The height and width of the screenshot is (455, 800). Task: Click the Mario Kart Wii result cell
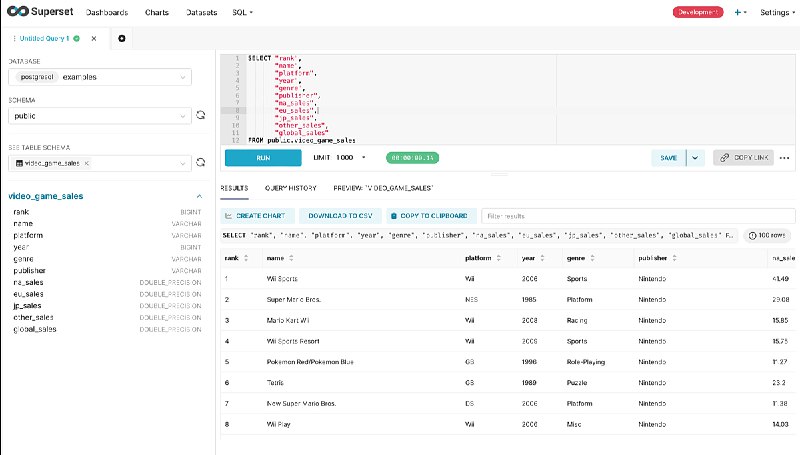pyautogui.click(x=288, y=320)
